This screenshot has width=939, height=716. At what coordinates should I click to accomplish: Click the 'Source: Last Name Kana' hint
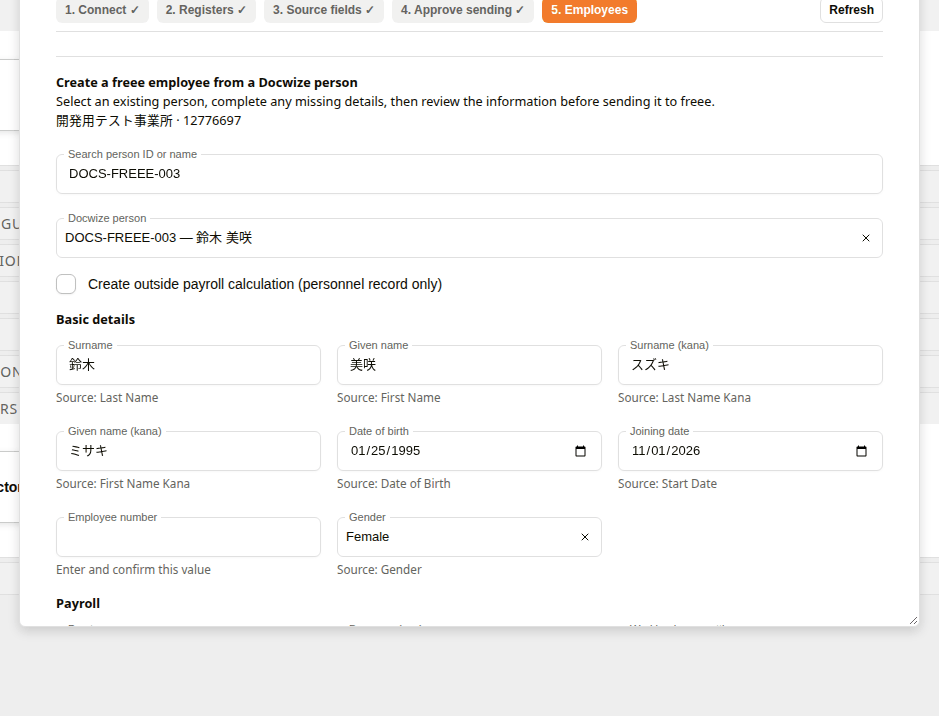(684, 398)
